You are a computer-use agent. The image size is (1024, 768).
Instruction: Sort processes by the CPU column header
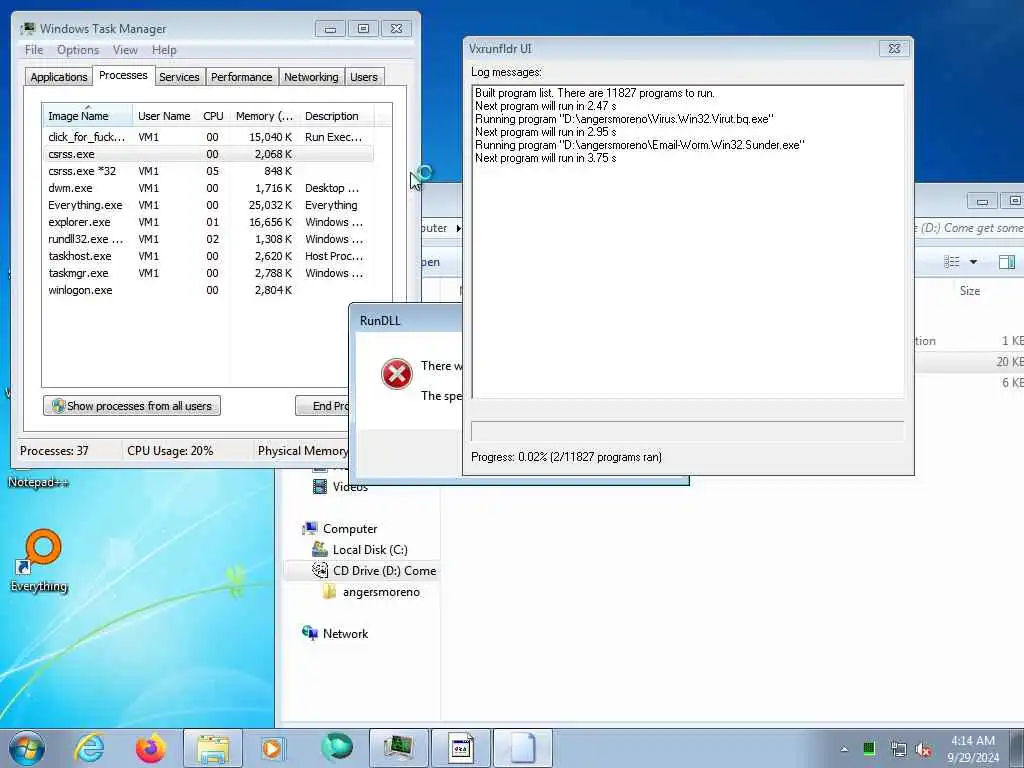point(213,116)
